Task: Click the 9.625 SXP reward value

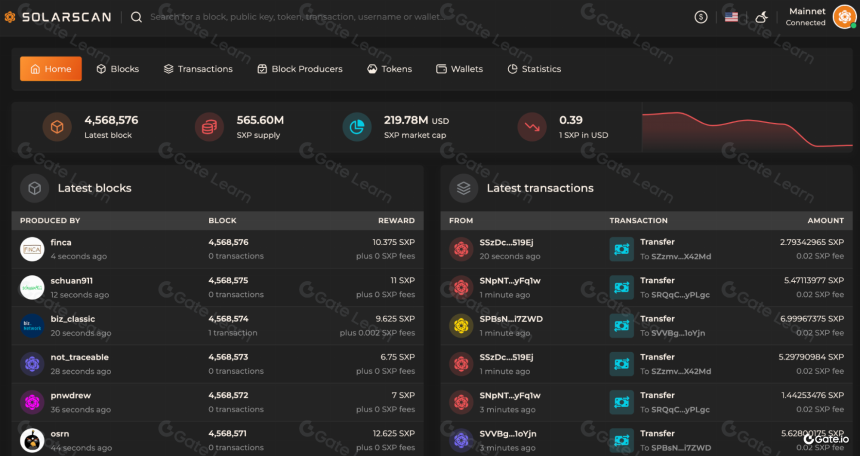Action: tap(397, 319)
